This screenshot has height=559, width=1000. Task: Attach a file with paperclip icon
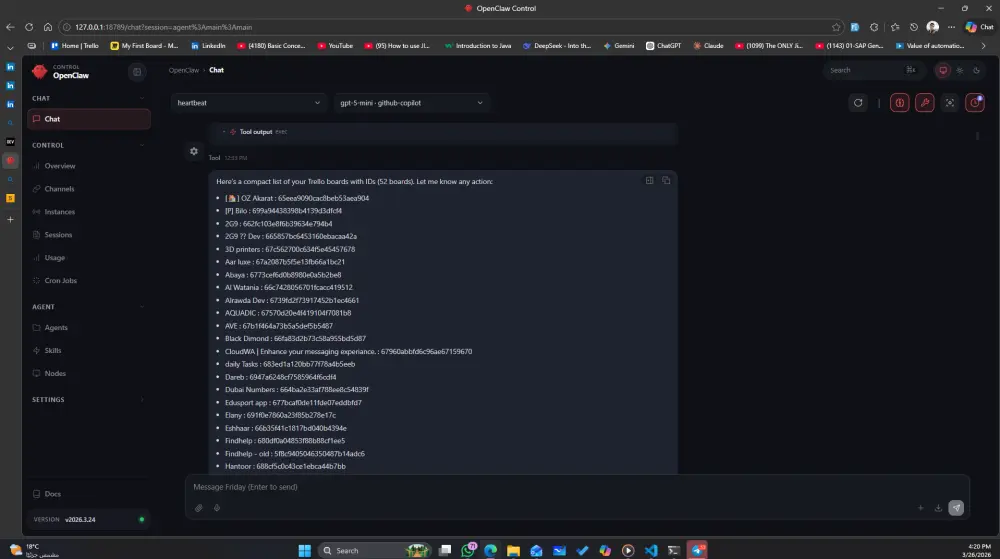click(199, 508)
